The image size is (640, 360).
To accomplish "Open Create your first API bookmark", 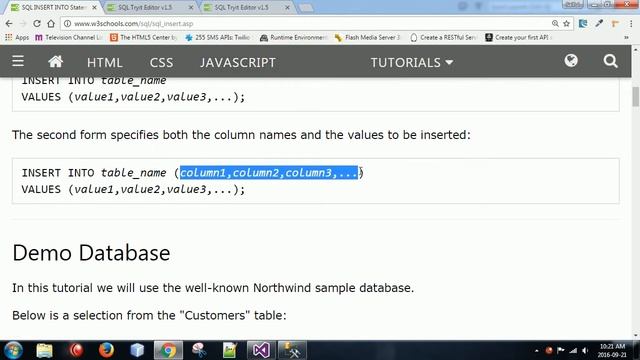I will pyautogui.click(x=518, y=38).
